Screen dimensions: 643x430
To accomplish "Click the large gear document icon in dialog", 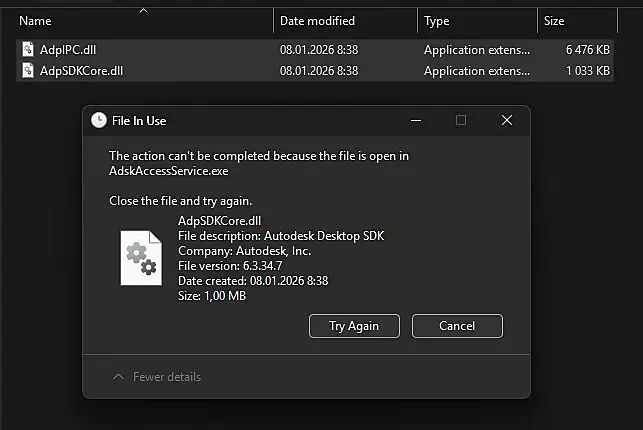I will [x=141, y=257].
